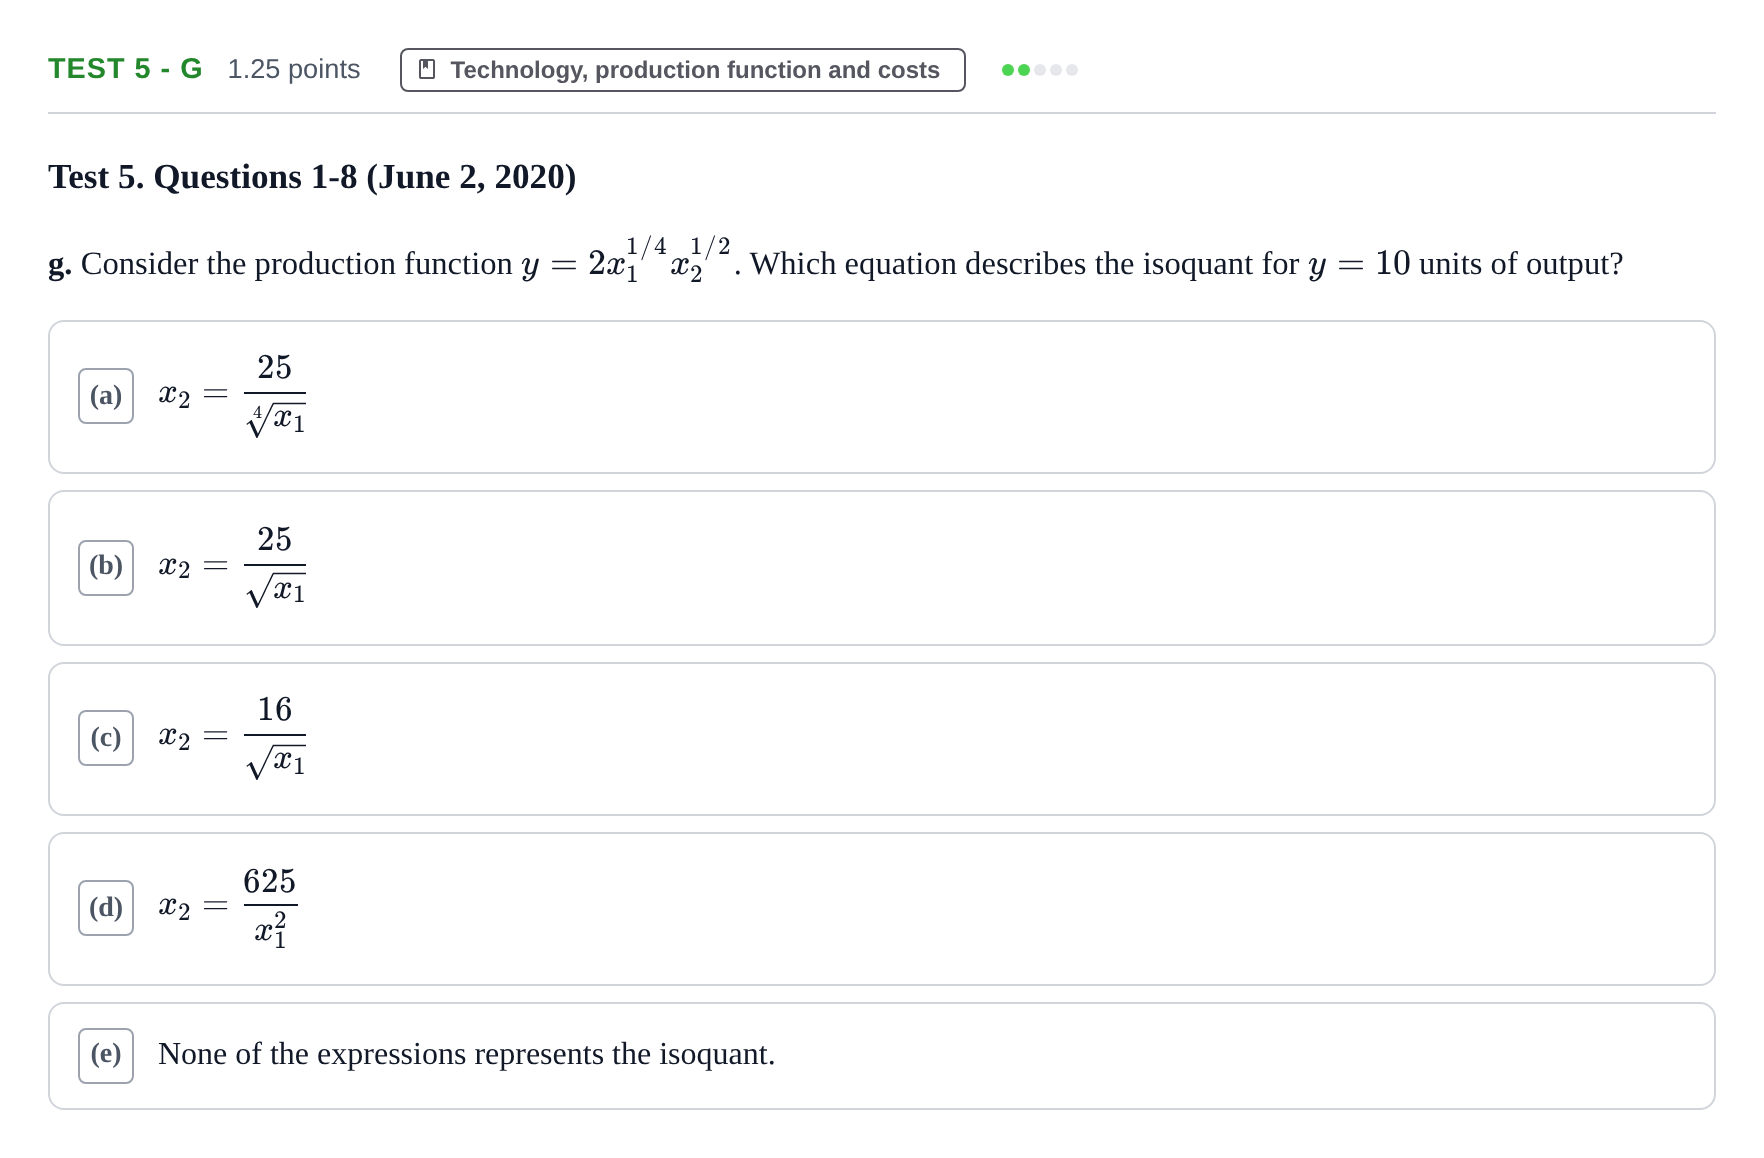Screen dimensions: 1764x1158
Task: Click the green difficulty dots indicator
Action: point(1040,70)
